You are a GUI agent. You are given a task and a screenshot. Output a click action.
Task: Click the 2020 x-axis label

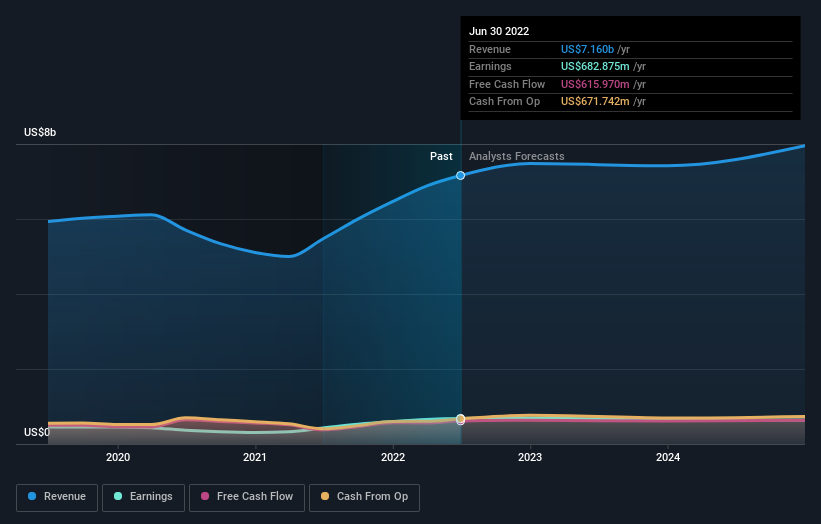point(118,457)
